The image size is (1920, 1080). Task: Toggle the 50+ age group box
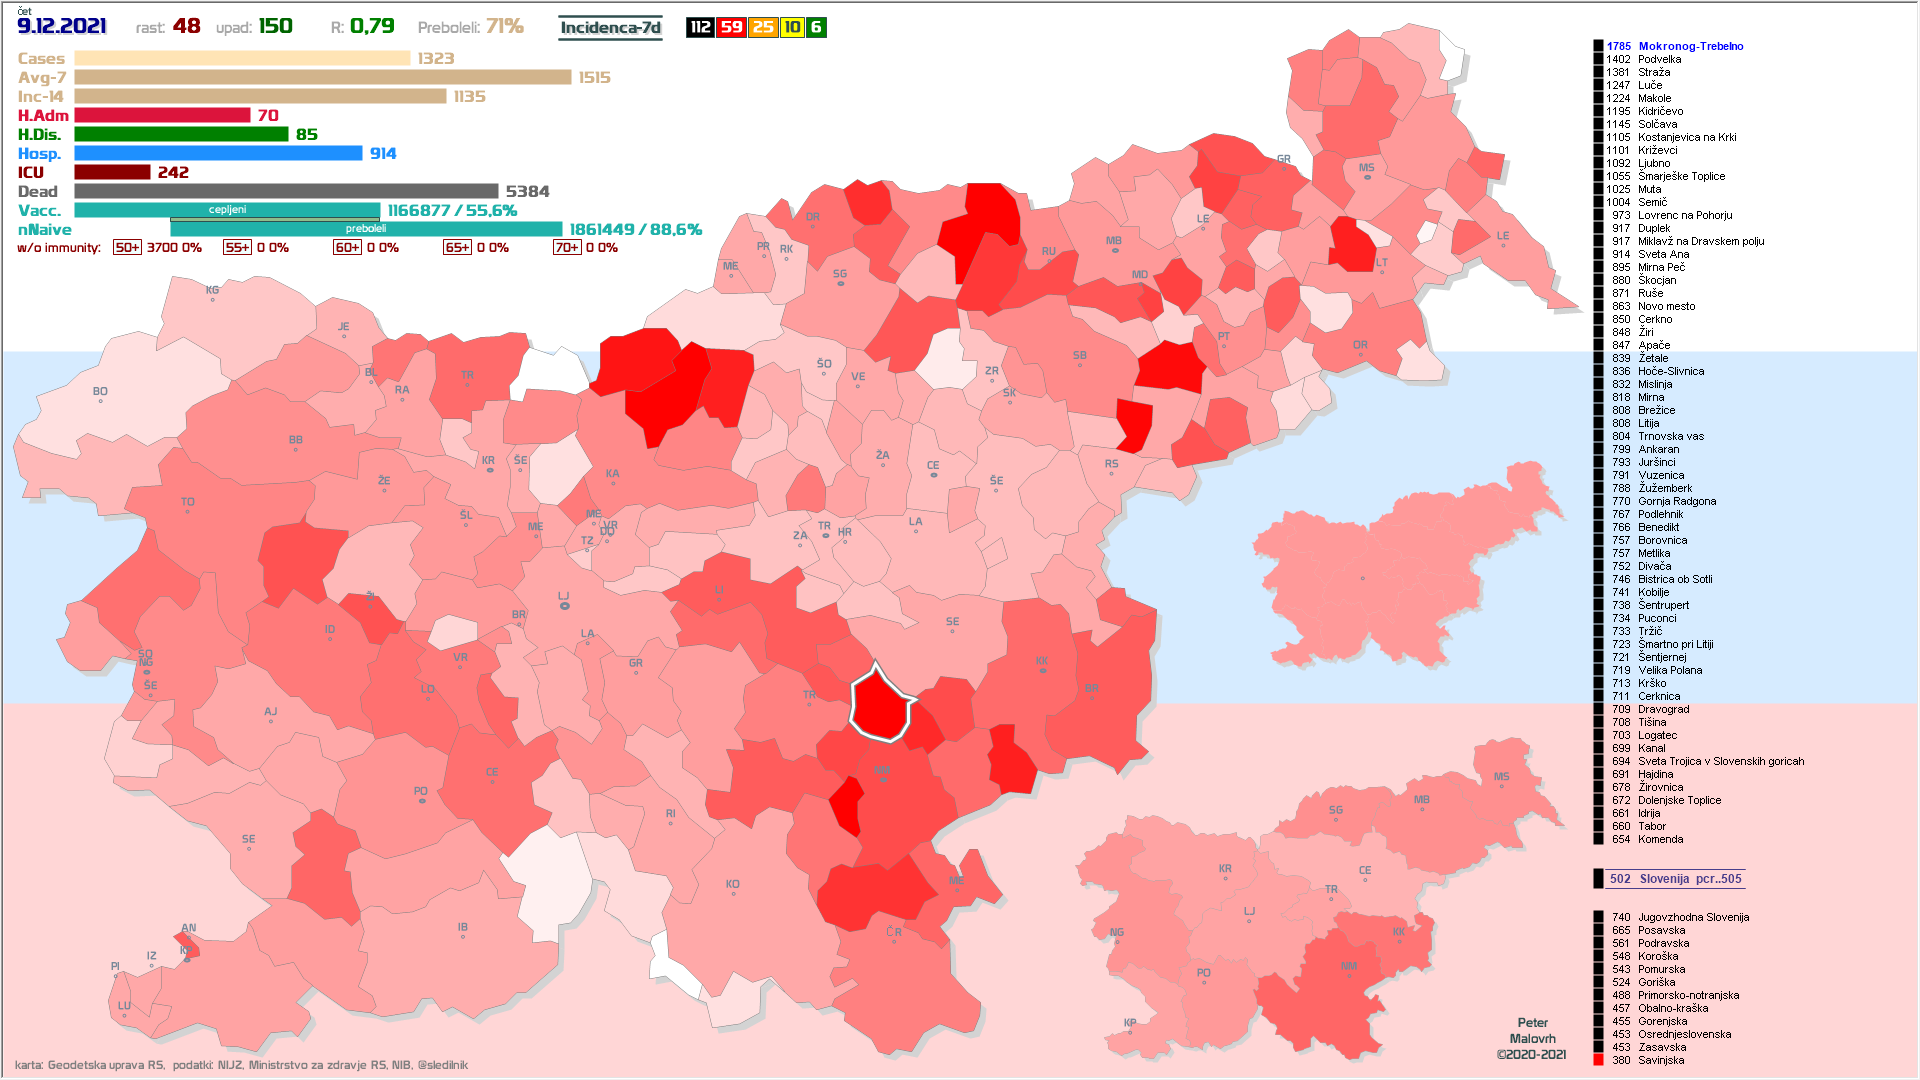[127, 247]
